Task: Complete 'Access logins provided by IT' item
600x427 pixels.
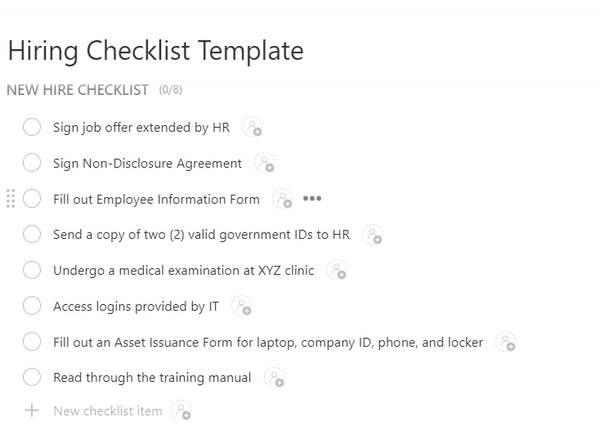Action: tap(32, 306)
